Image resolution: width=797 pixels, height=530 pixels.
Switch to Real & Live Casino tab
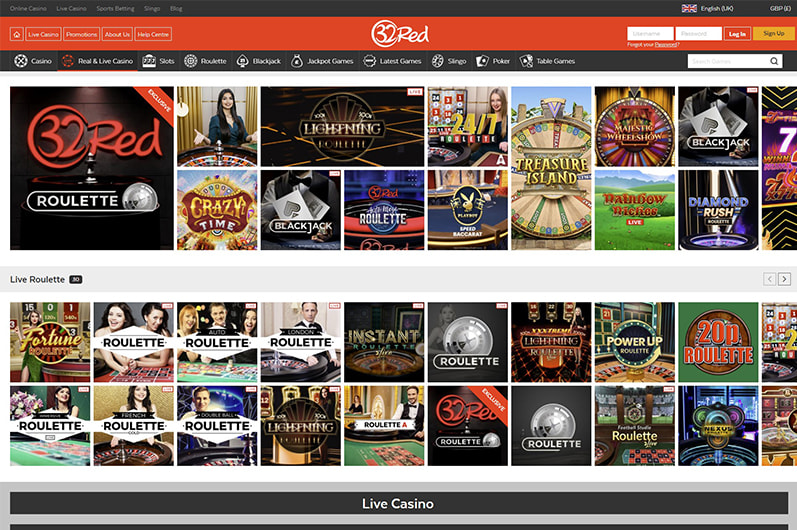(x=98, y=61)
